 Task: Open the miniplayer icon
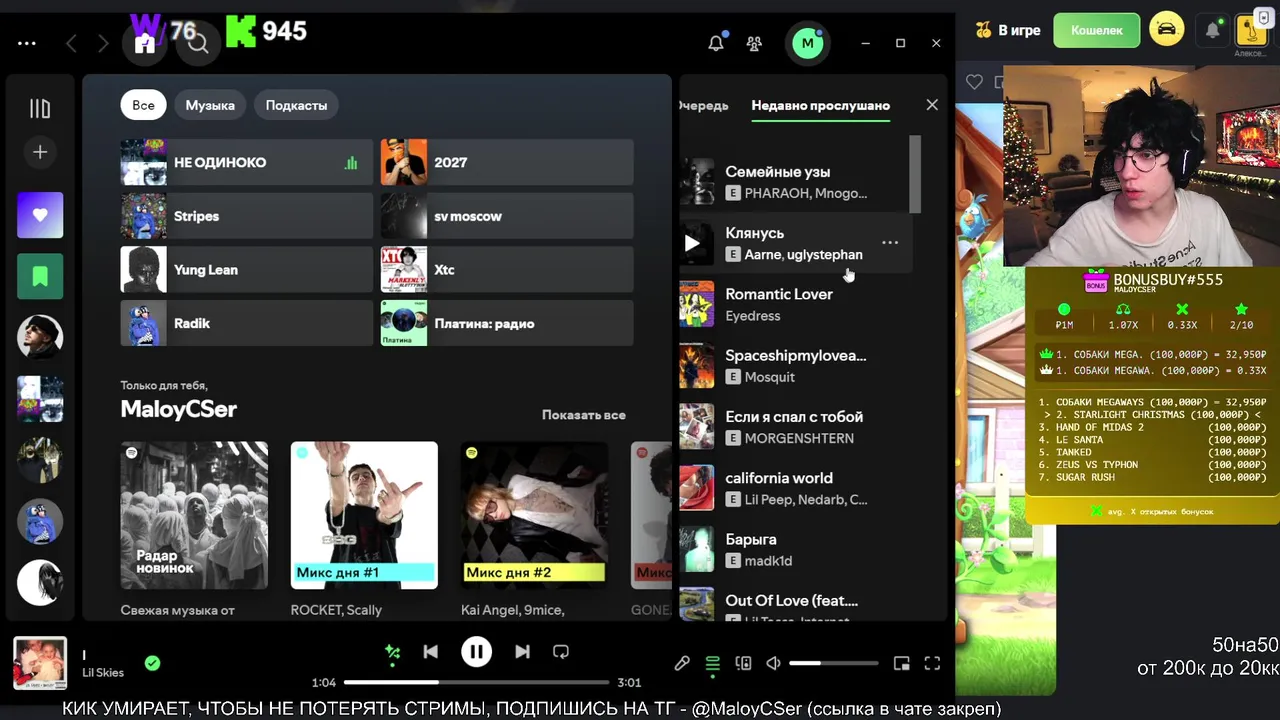(901, 663)
